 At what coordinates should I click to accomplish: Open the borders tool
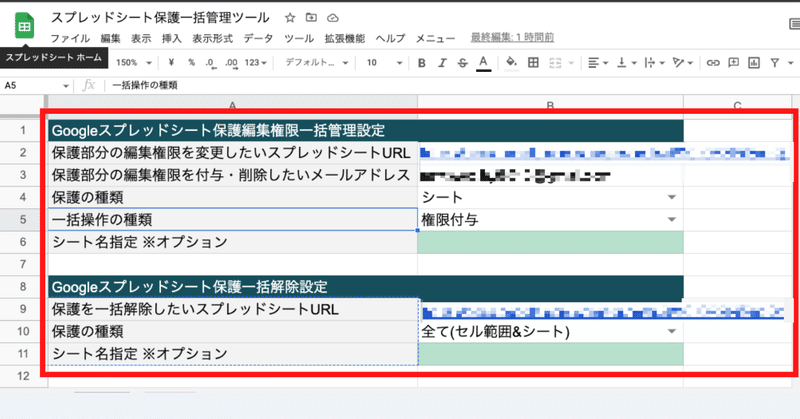click(533, 63)
